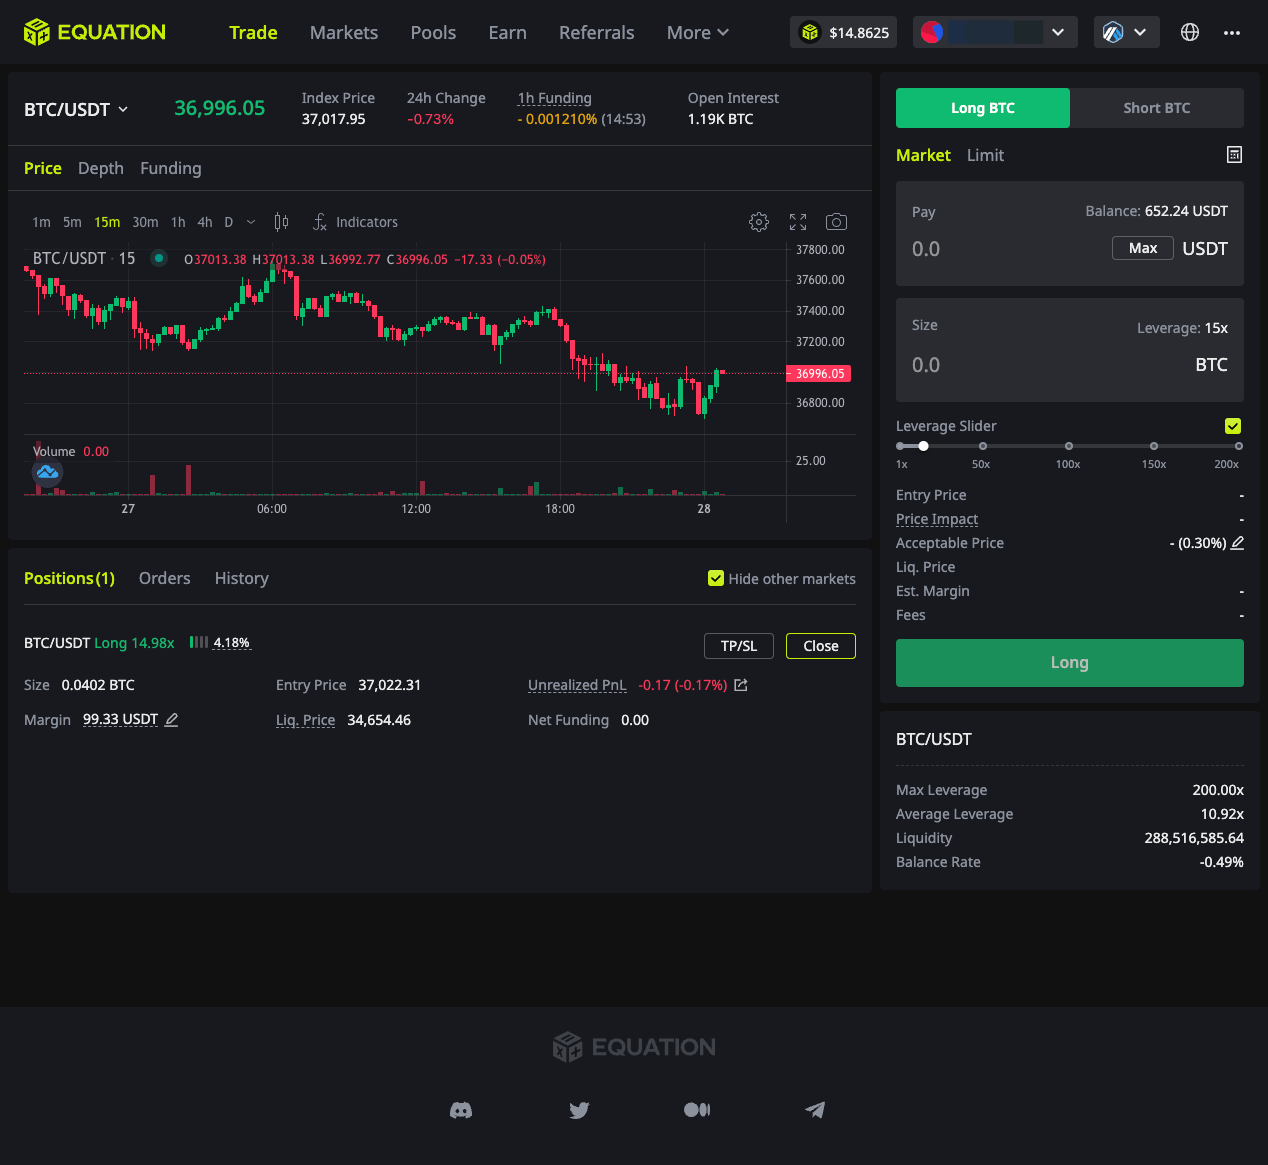This screenshot has width=1268, height=1165.
Task: Take a chart snapshot with camera icon
Action: [836, 222]
